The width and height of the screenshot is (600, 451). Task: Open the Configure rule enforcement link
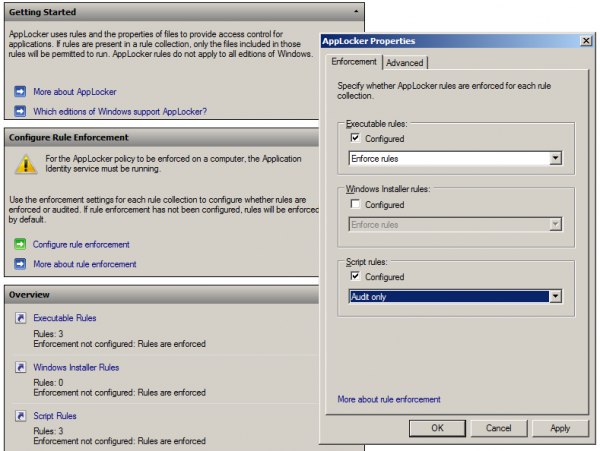tap(81, 244)
